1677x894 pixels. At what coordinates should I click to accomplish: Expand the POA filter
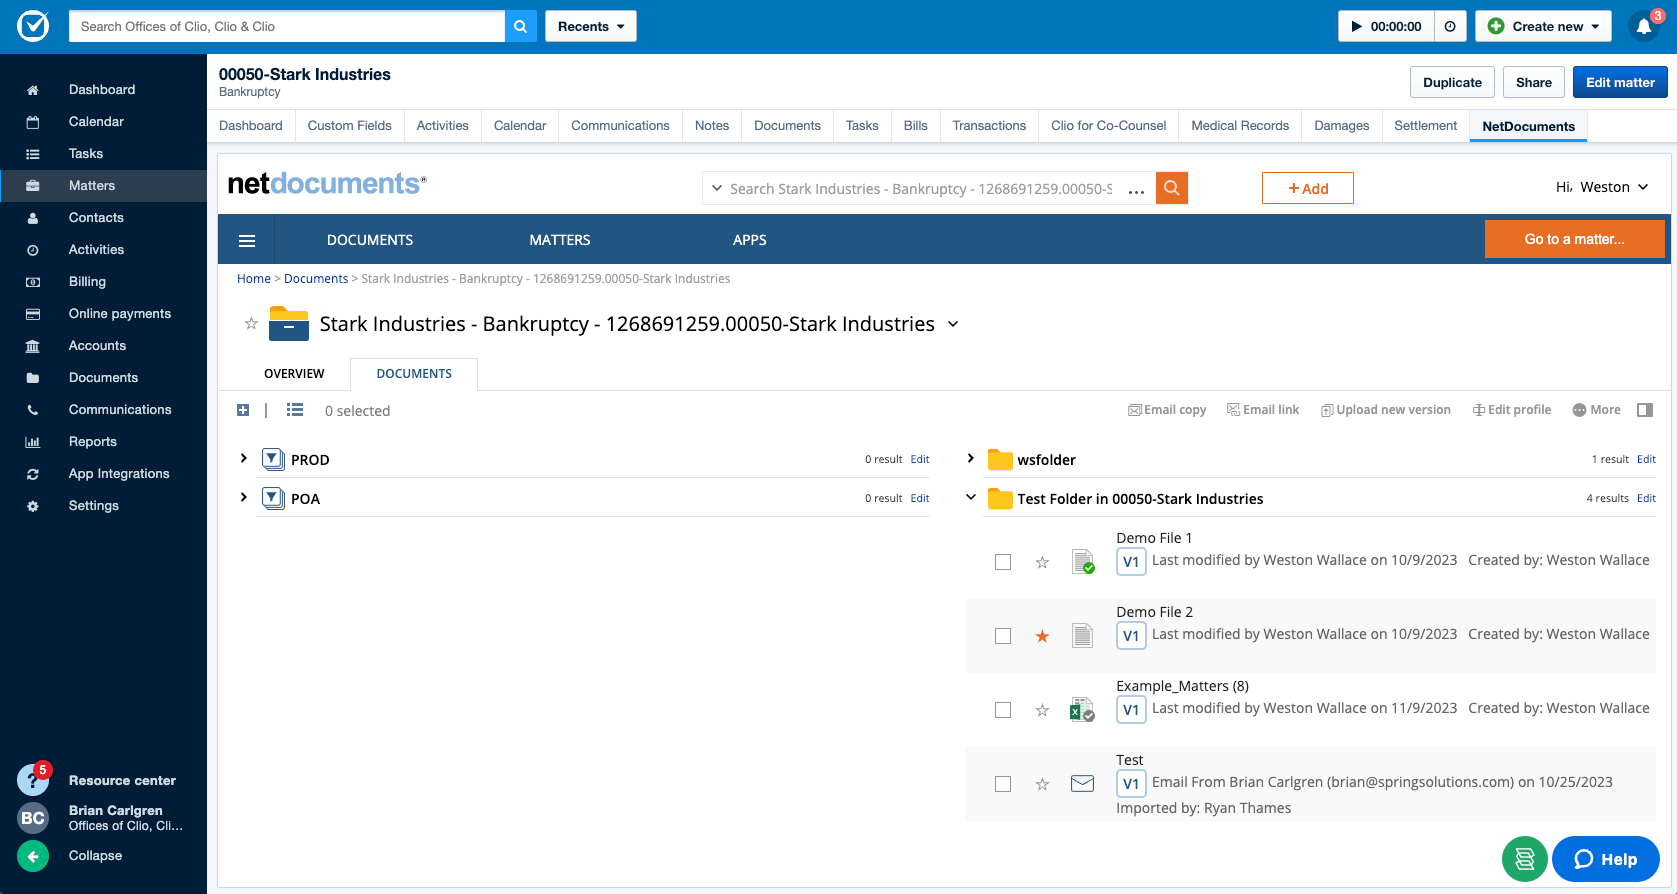[243, 497]
